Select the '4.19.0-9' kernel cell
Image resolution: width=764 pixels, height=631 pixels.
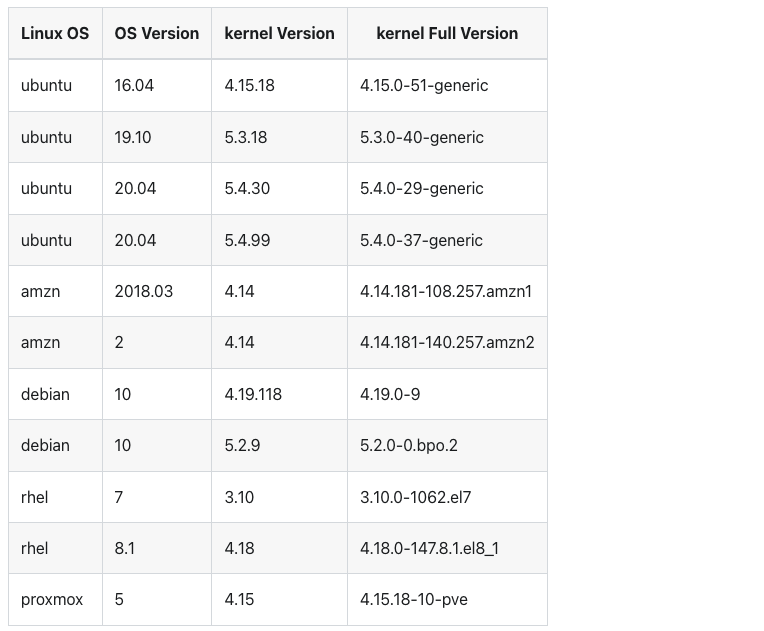[x=390, y=394]
